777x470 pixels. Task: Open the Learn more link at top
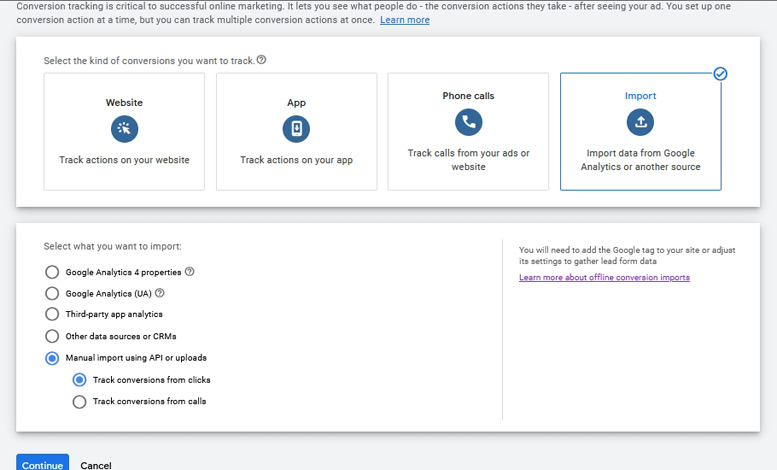click(x=405, y=20)
